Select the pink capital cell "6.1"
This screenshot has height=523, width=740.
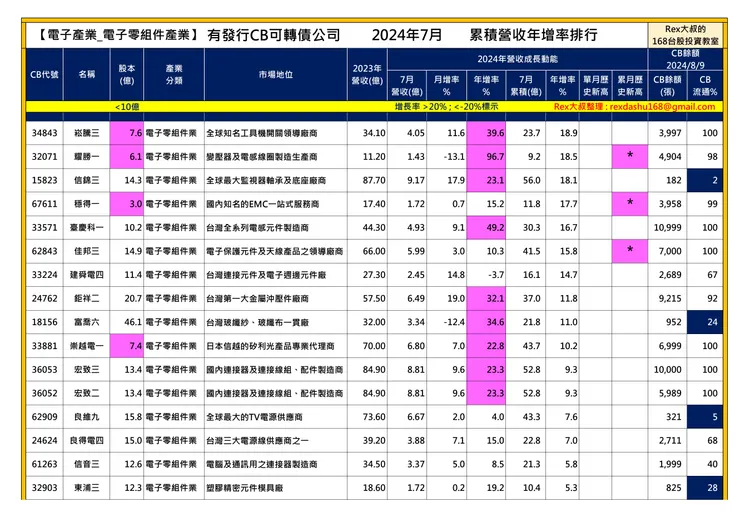coord(126,157)
